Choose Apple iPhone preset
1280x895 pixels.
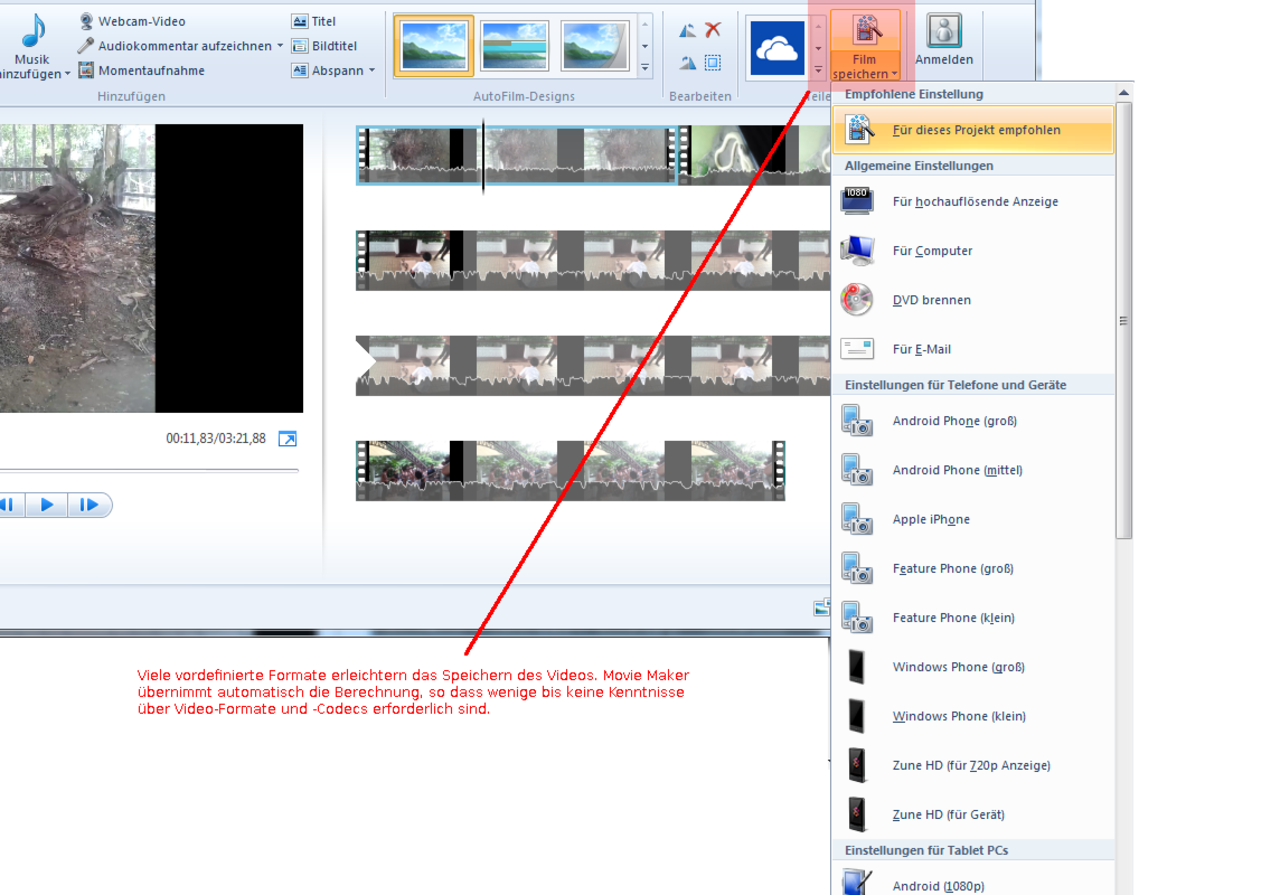[973, 519]
